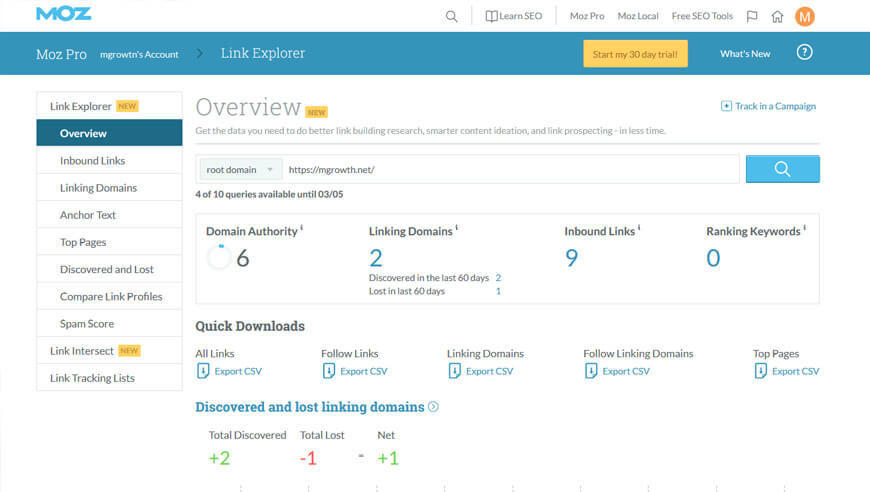Select Inbound Links in the sidebar
Image resolution: width=870 pixels, height=492 pixels.
[92, 161]
